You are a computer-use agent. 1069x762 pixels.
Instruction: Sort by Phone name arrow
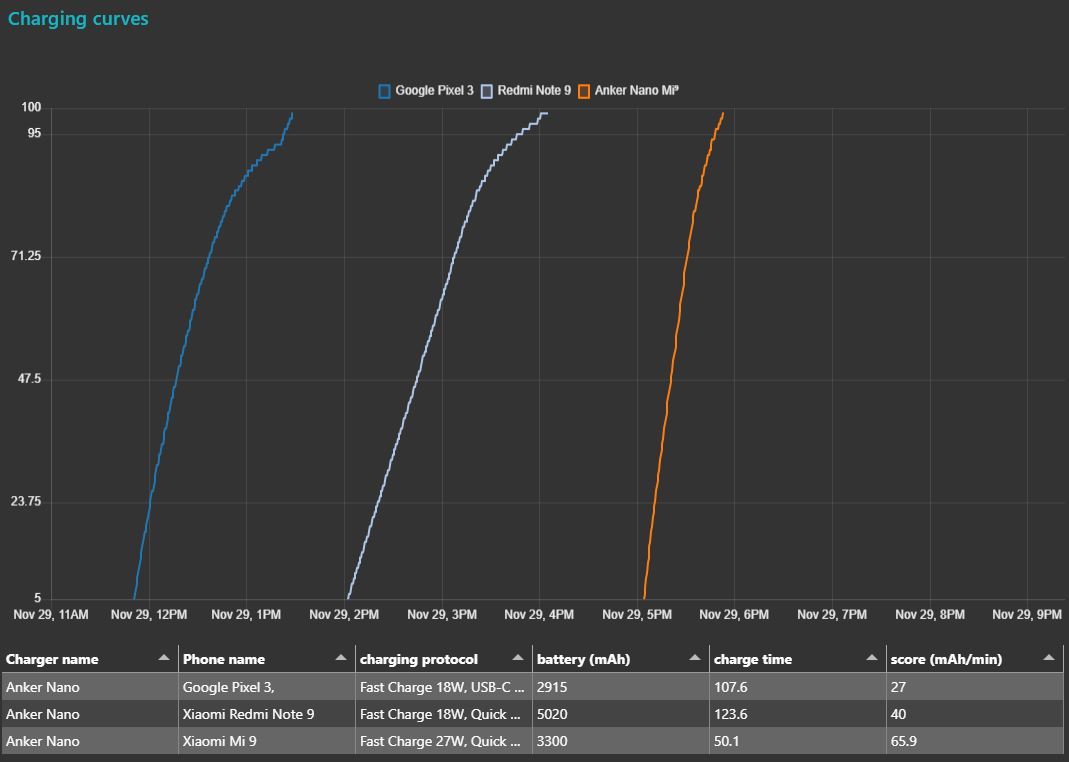(341, 658)
